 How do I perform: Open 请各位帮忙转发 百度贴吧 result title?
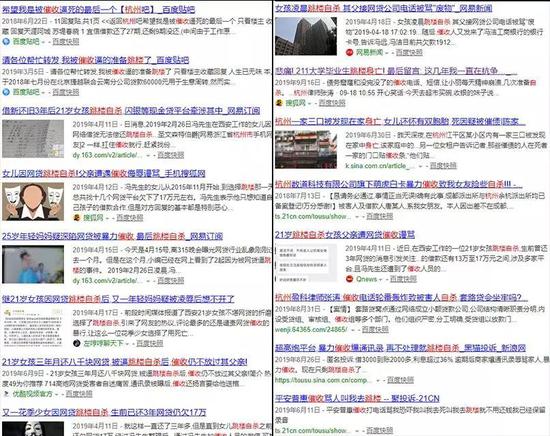[95, 60]
